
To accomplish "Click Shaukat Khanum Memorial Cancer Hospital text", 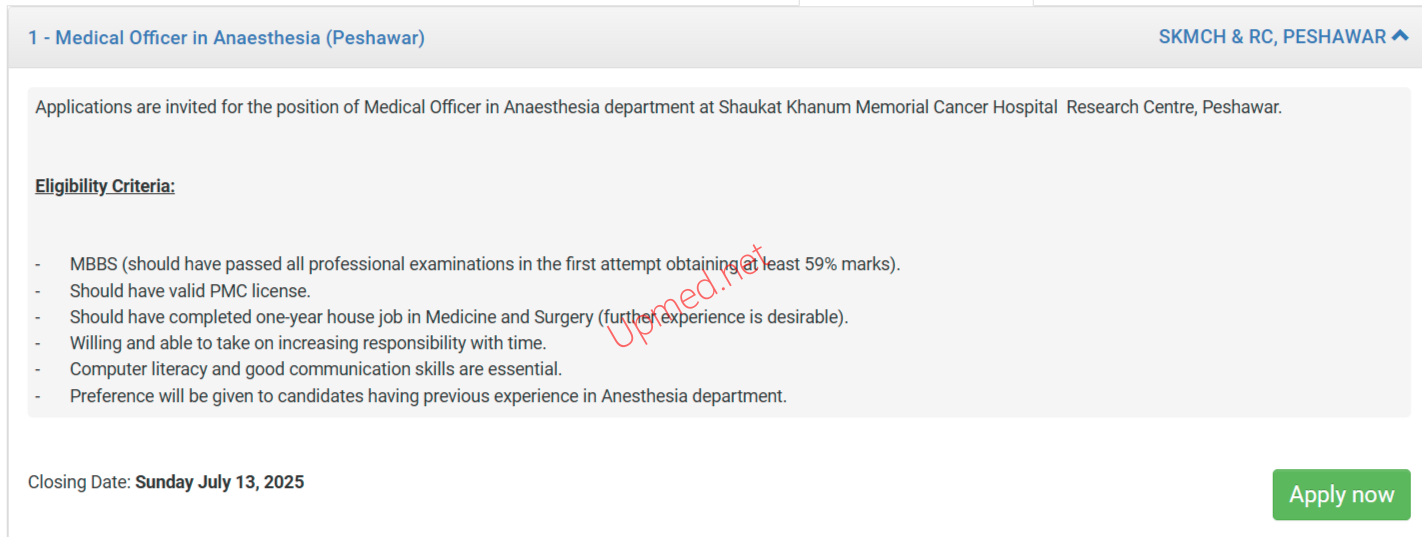I will click(x=888, y=107).
